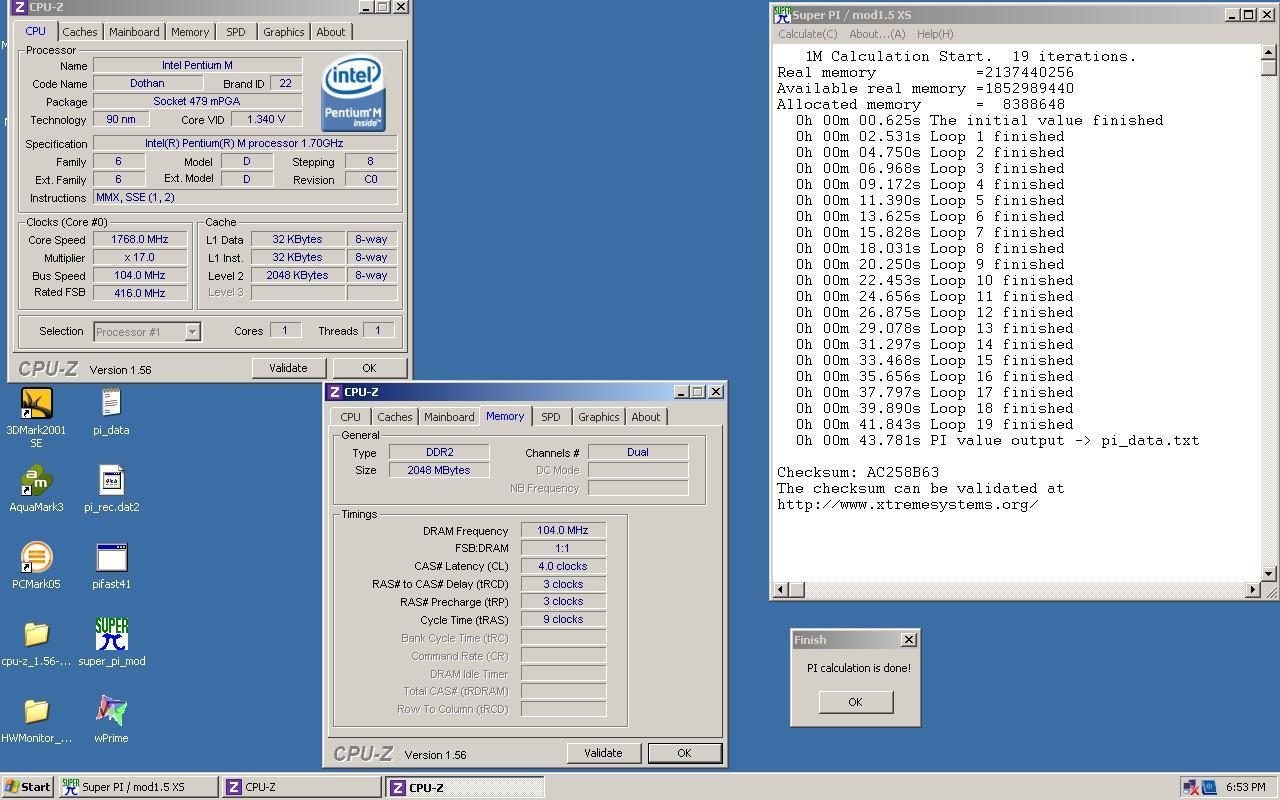Viewport: 1280px width, 800px height.
Task: Switch to Mainboard tab in Memory CPU-Z window
Action: click(449, 417)
